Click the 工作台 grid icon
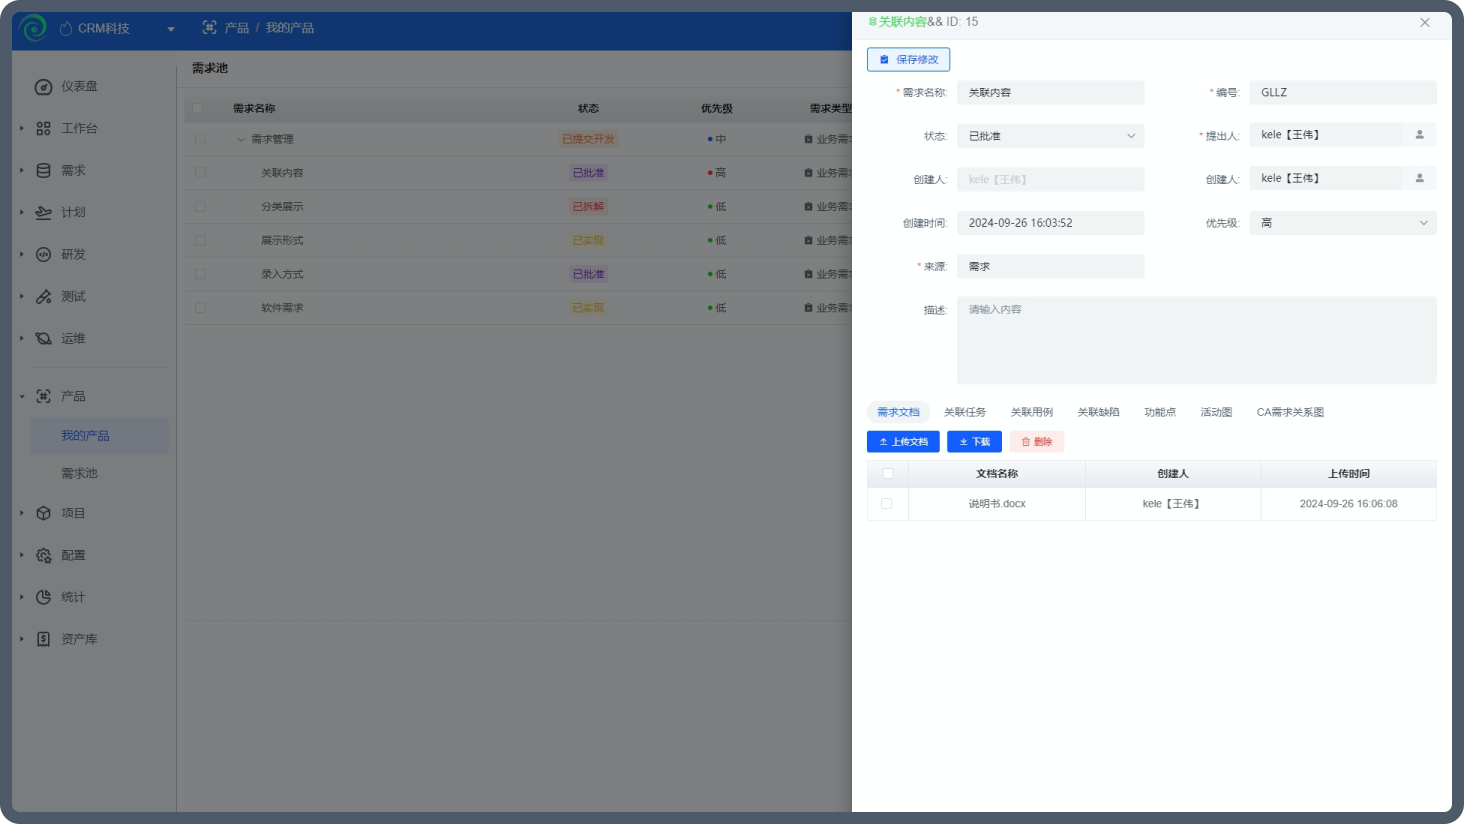 pyautogui.click(x=43, y=129)
